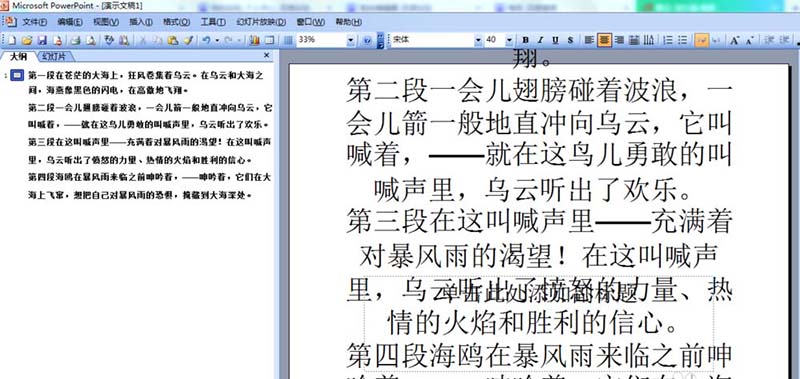Screen dimensions: 800x379
Task: Open the 格式(O) menu
Action: click(177, 22)
